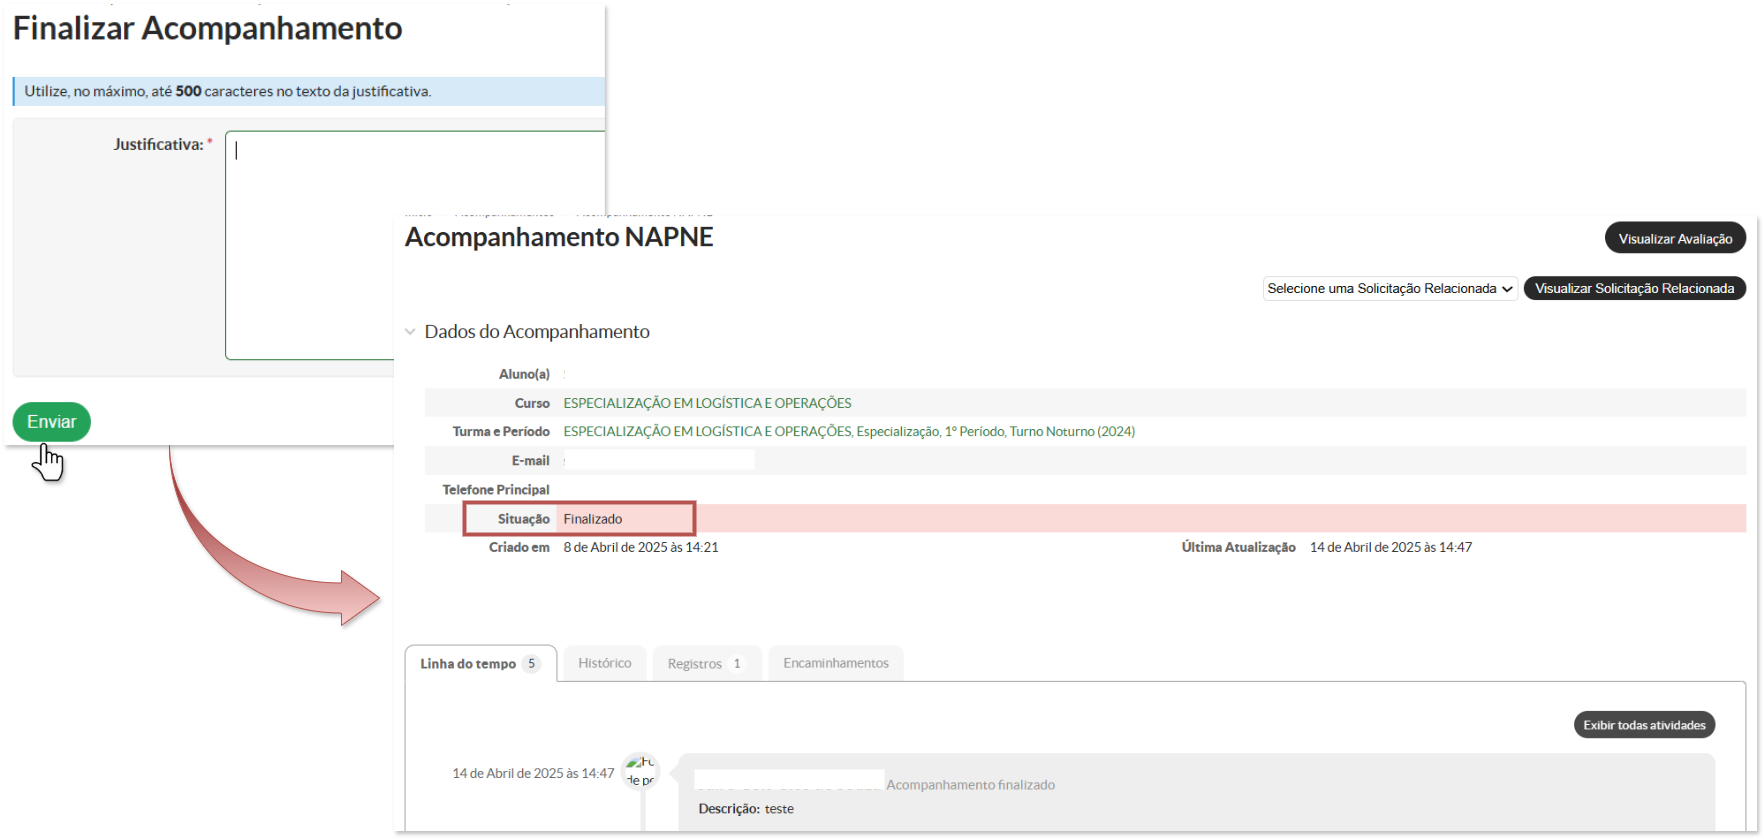1763x838 pixels.
Task: Open the Turma e Período link
Action: pos(849,431)
